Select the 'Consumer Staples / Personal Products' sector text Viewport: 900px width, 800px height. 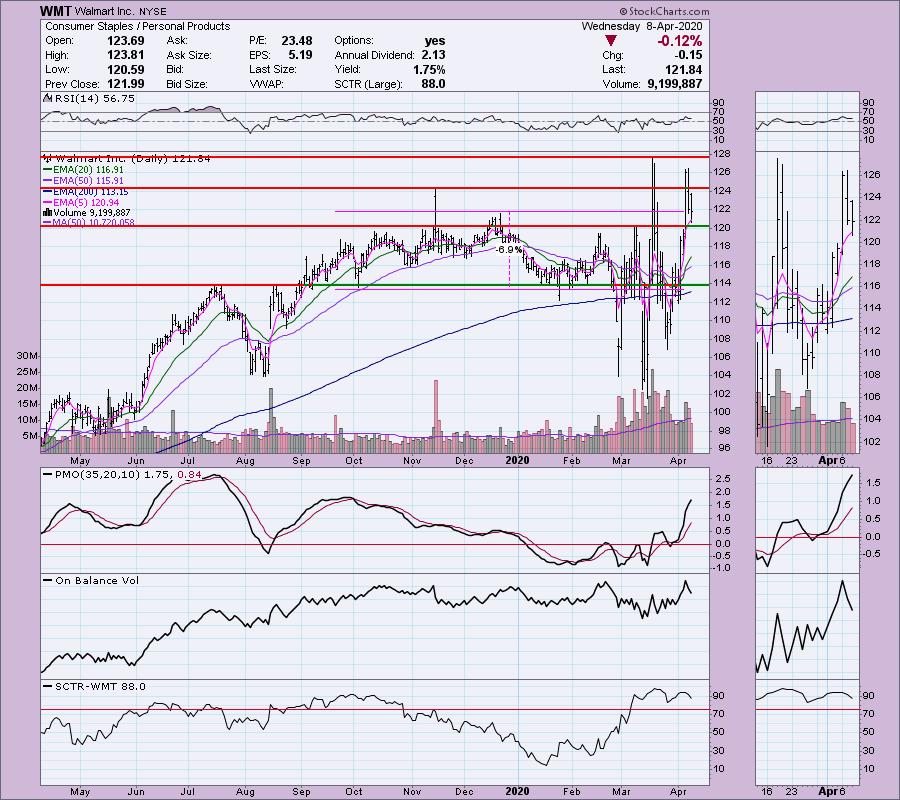click(137, 26)
